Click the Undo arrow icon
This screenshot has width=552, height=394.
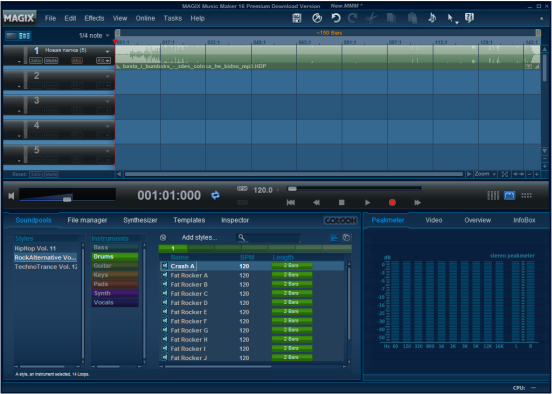coord(336,18)
